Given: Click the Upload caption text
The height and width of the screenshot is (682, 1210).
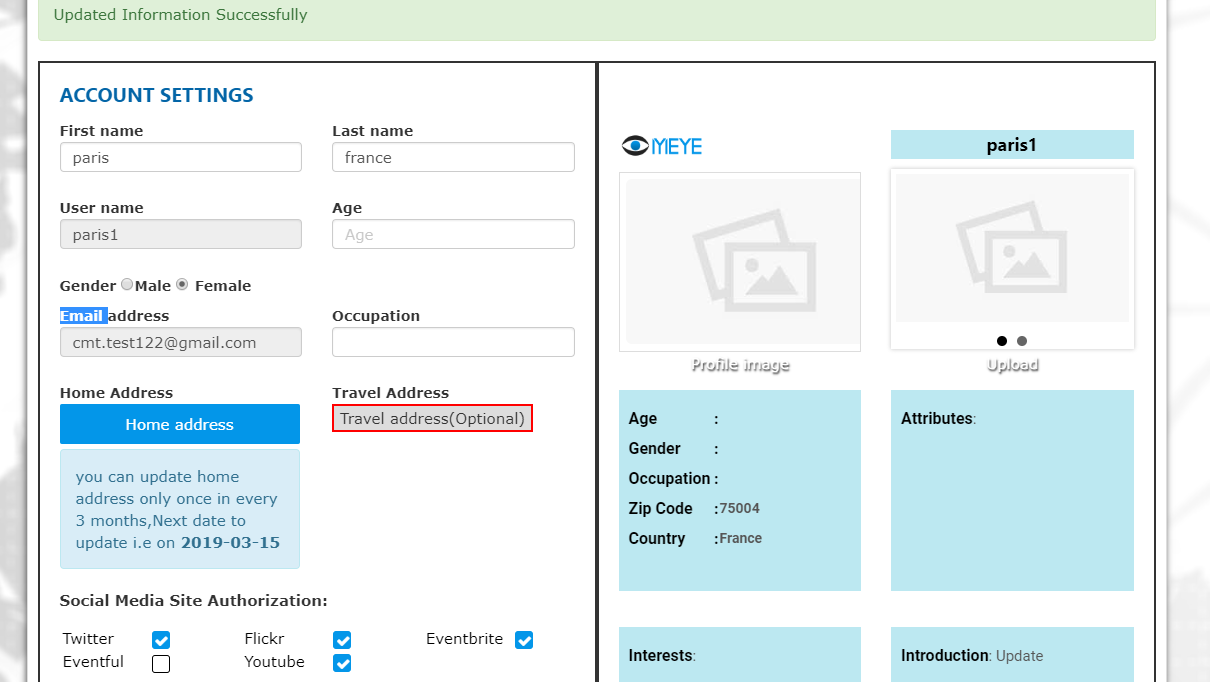Looking at the screenshot, I should click(x=1012, y=365).
